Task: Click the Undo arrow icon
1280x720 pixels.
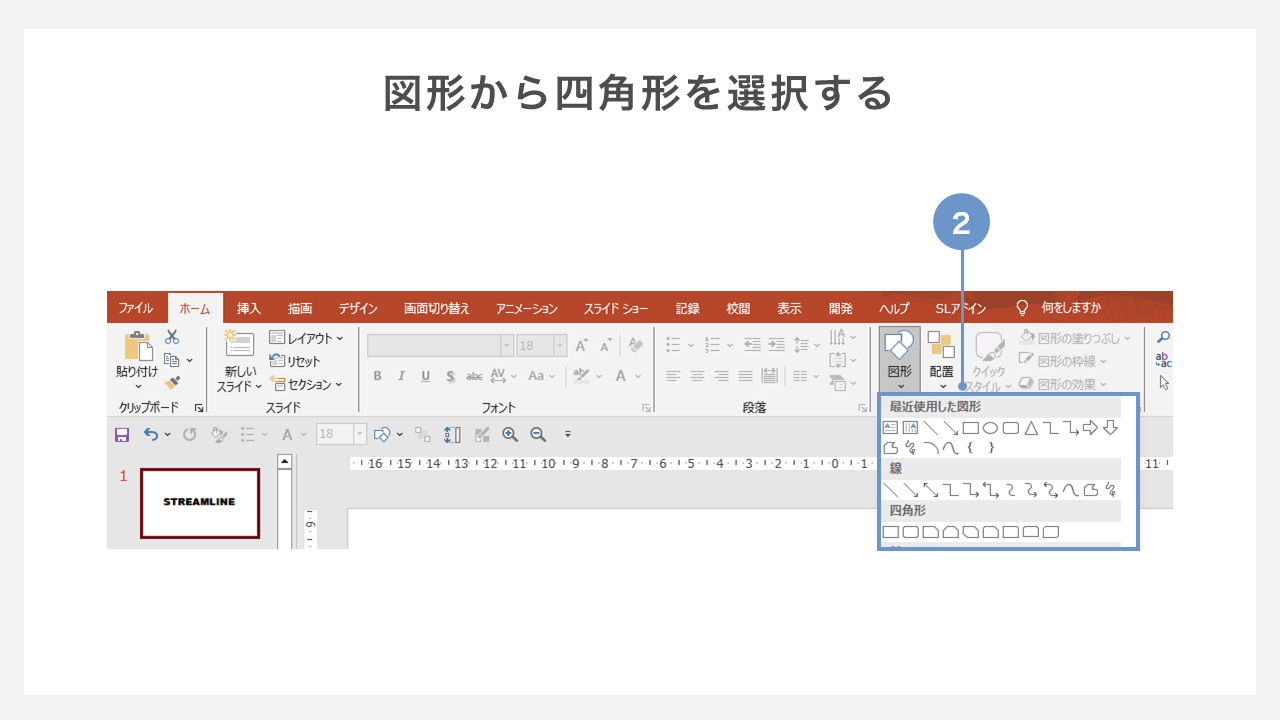Action: click(151, 434)
